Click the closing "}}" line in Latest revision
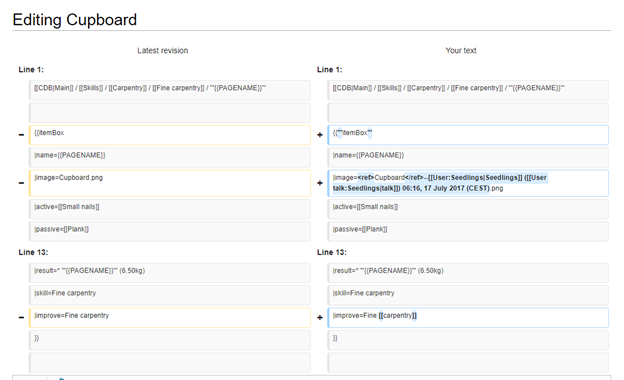The image size is (624, 380). pos(170,340)
